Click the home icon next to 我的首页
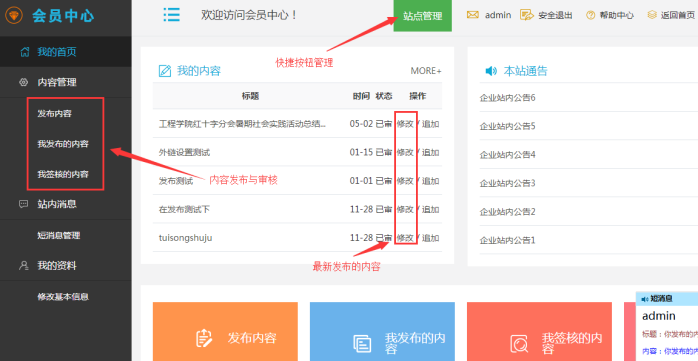Image resolution: width=698 pixels, height=361 pixels. coord(25,52)
